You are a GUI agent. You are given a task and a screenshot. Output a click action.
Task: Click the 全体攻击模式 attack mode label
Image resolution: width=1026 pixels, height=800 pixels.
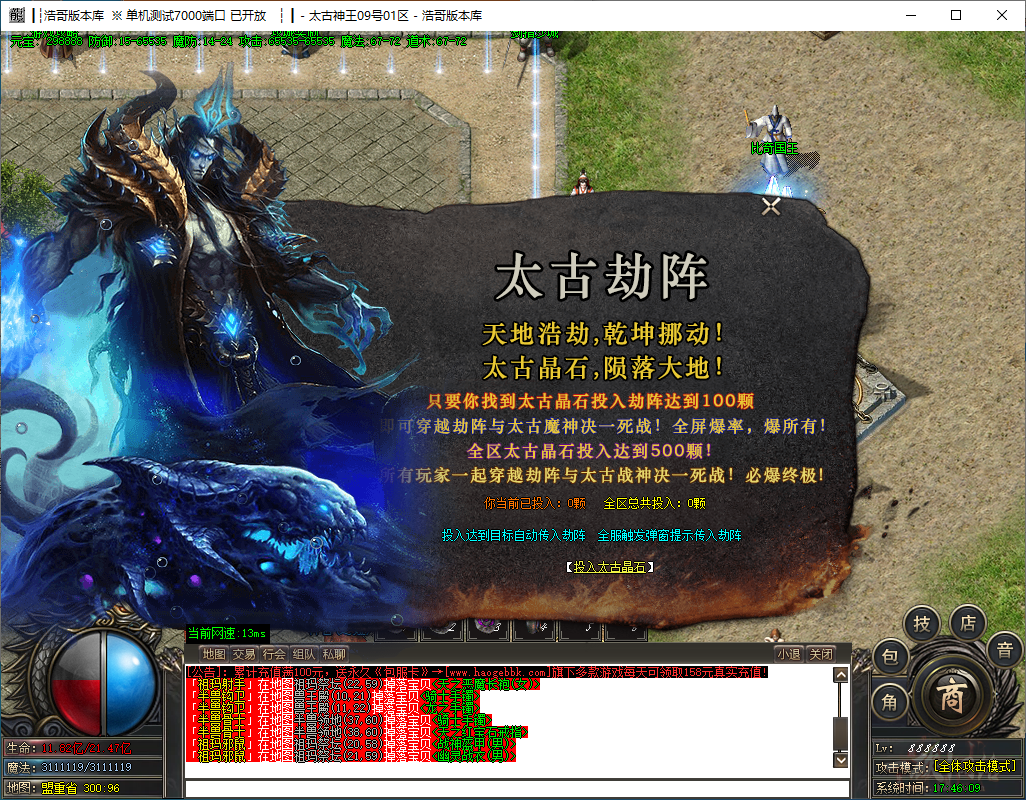coord(975,766)
